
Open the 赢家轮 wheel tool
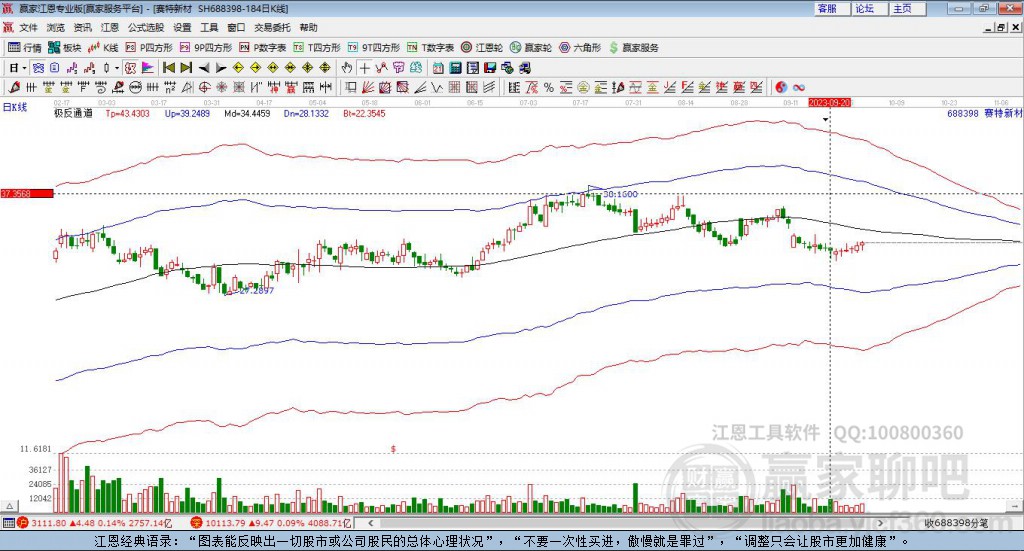[531, 48]
